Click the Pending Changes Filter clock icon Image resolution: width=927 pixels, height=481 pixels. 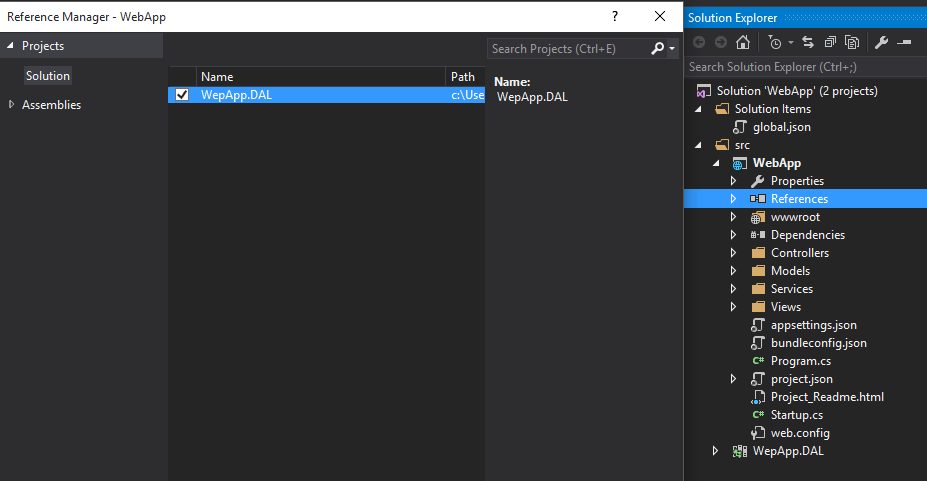point(774,42)
